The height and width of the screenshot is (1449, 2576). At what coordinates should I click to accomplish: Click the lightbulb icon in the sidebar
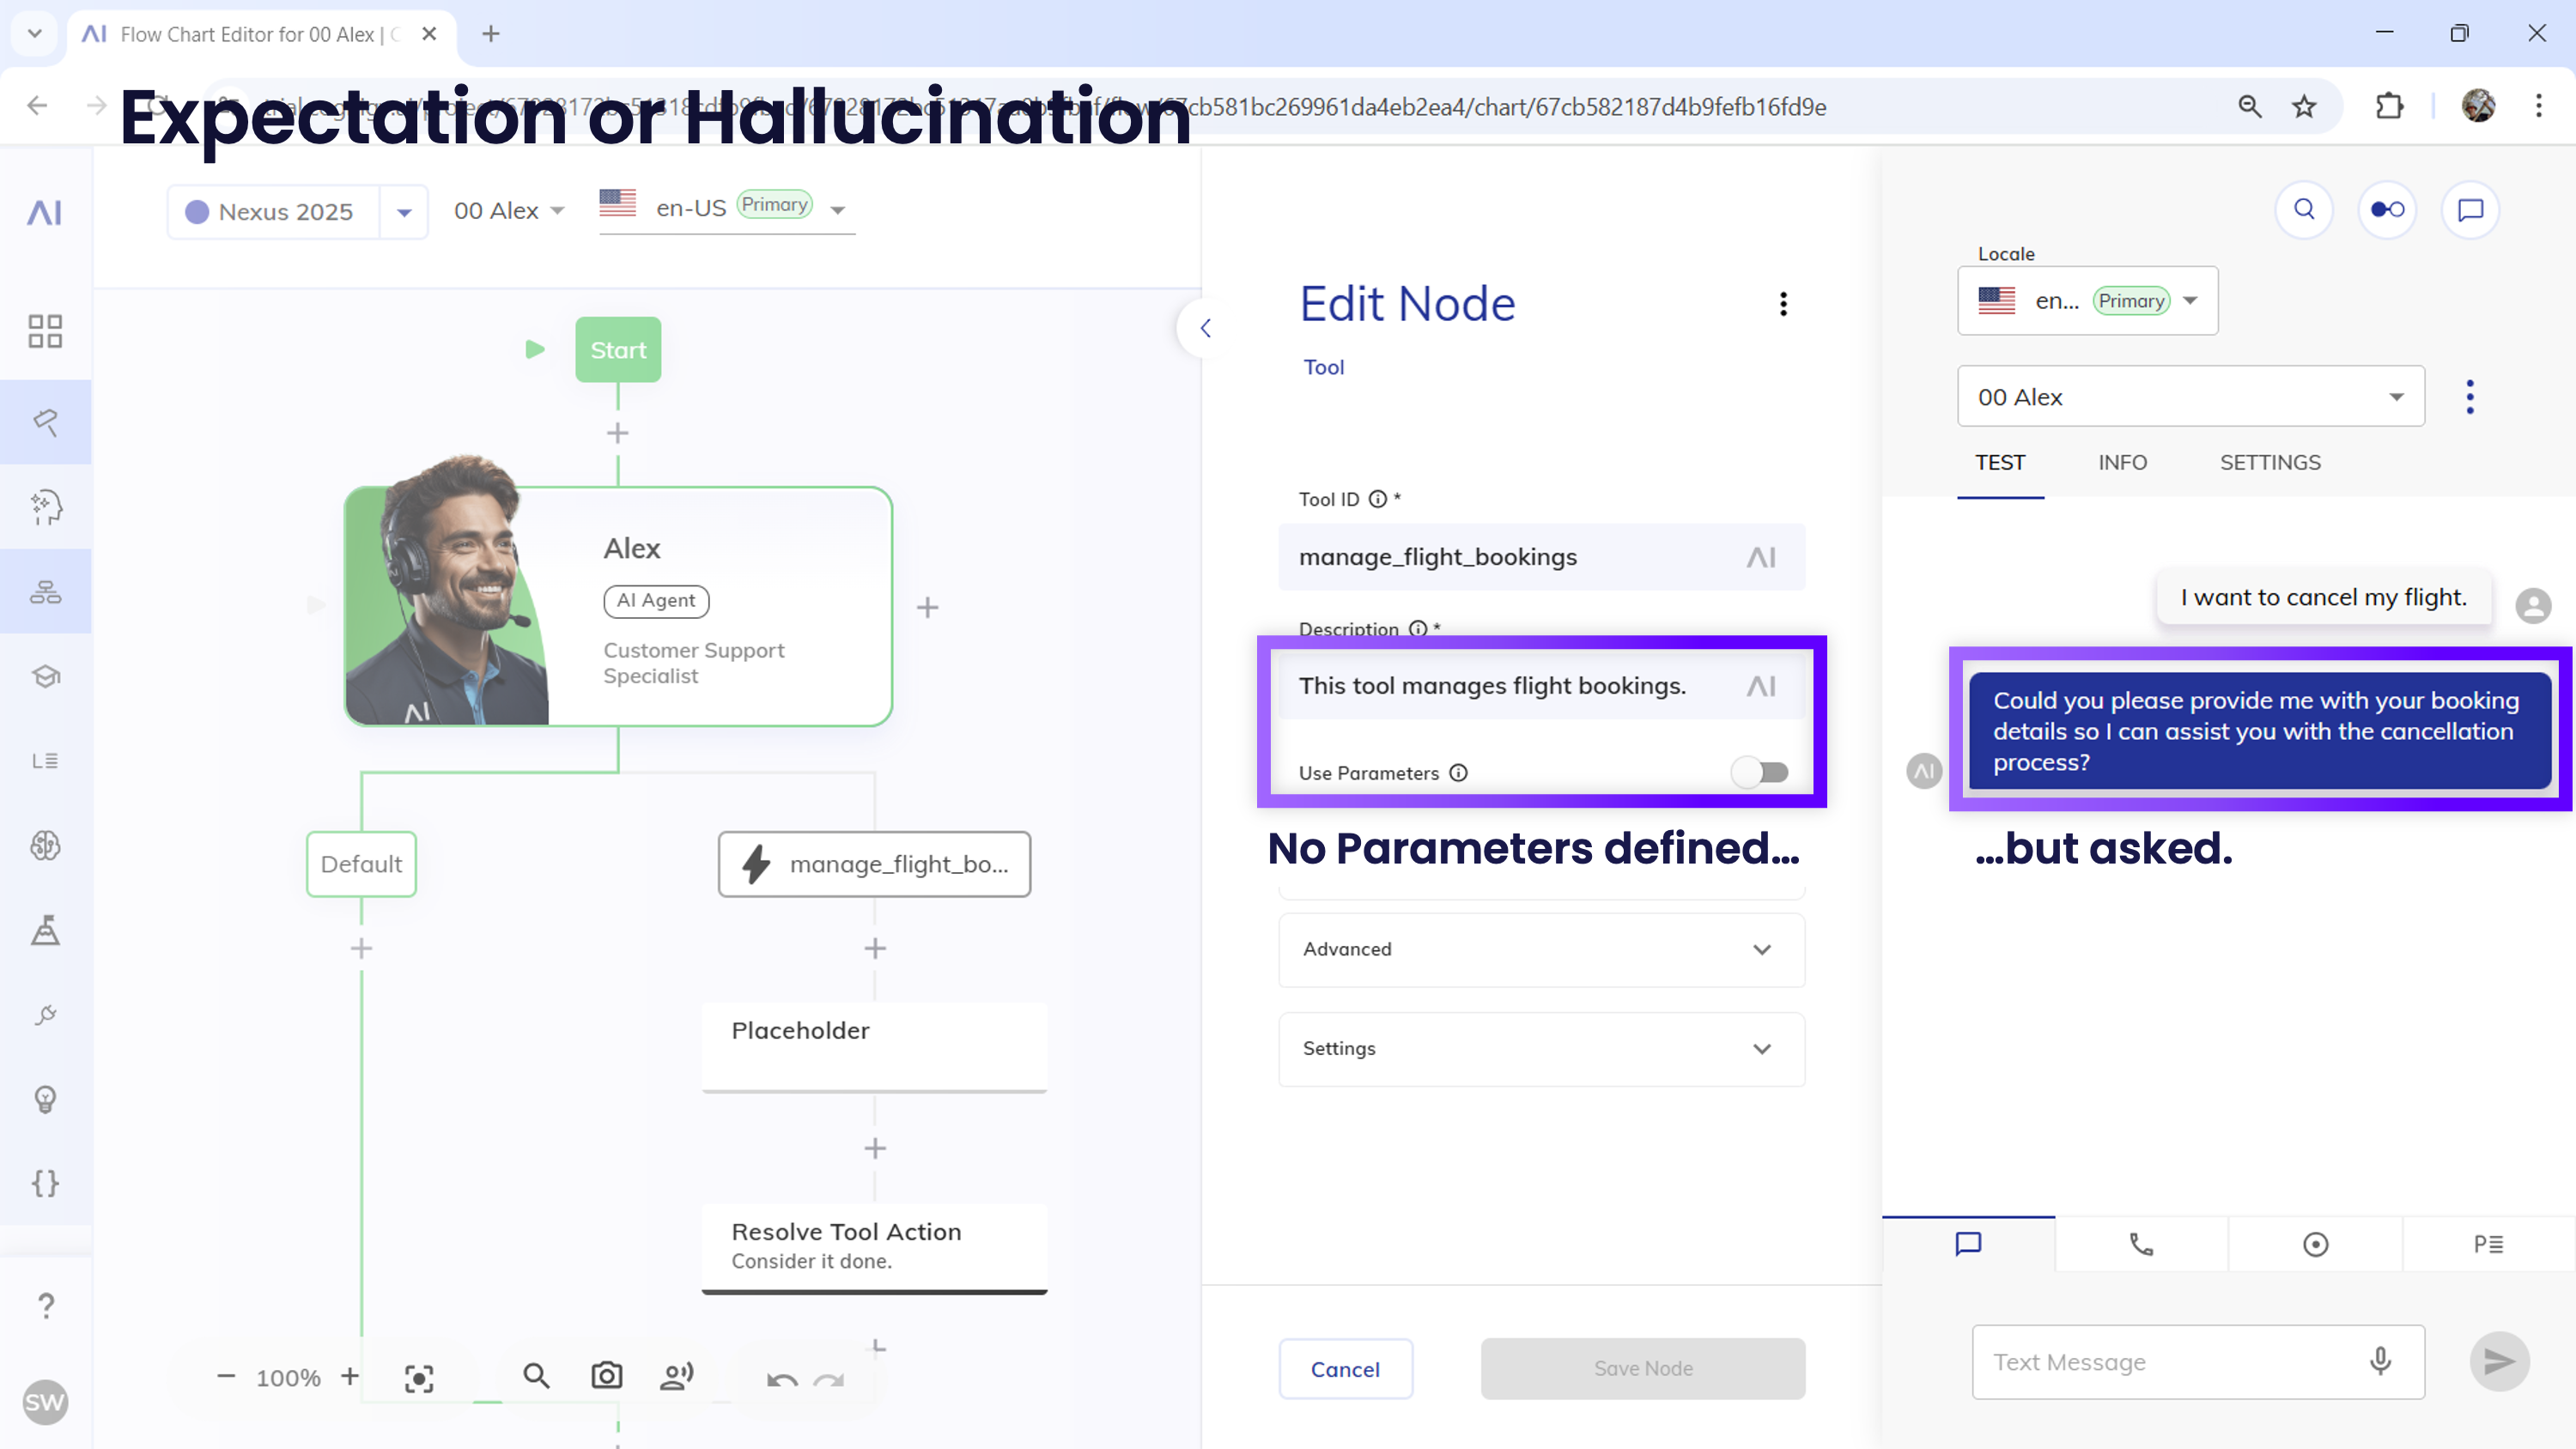coord(45,1099)
